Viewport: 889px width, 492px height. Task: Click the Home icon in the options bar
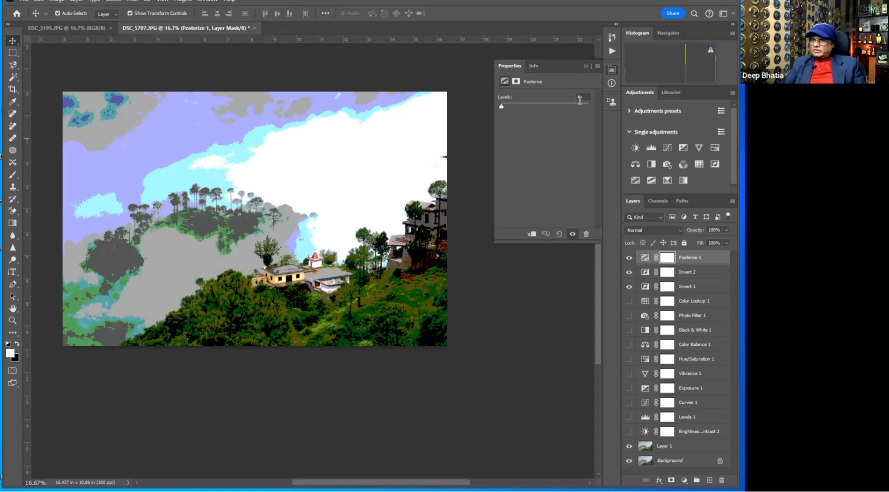tap(16, 13)
